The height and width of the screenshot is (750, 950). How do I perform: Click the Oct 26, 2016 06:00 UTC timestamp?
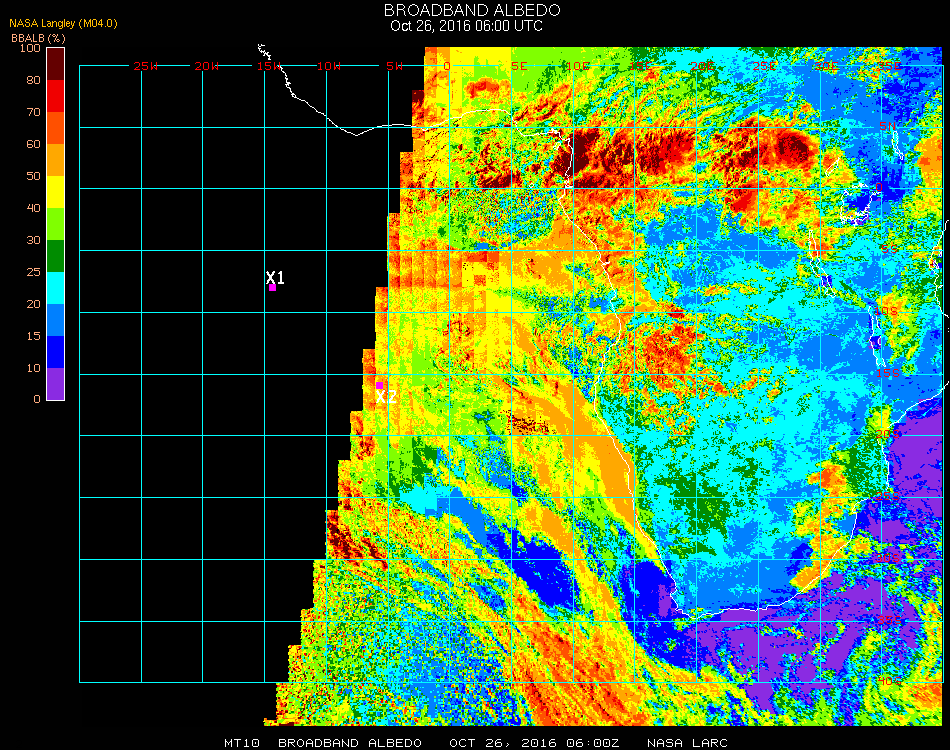(466, 26)
